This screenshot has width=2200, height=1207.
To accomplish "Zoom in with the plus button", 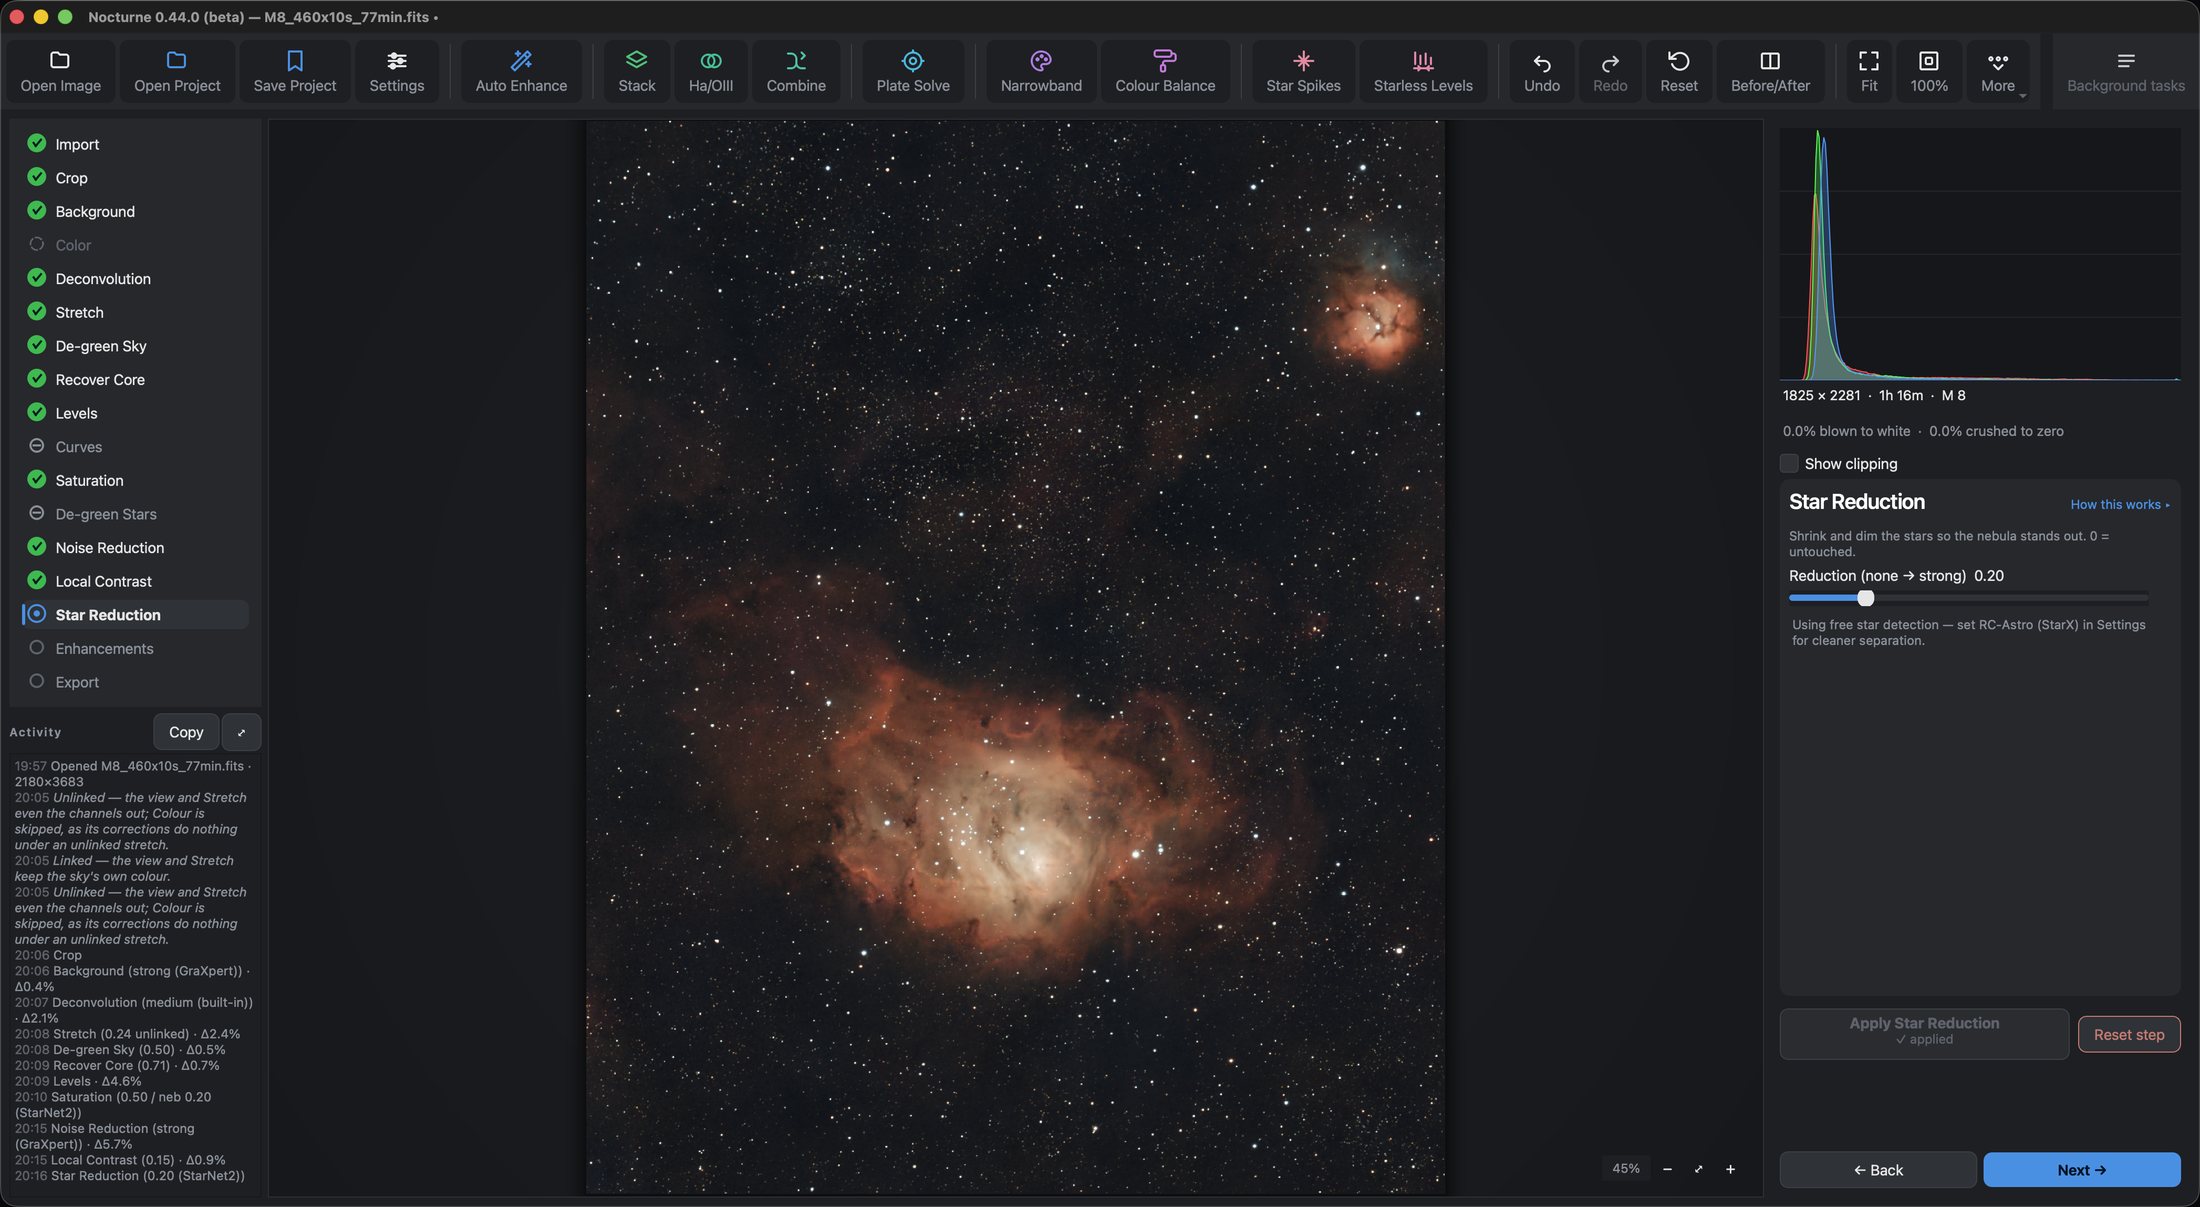I will pos(1730,1169).
